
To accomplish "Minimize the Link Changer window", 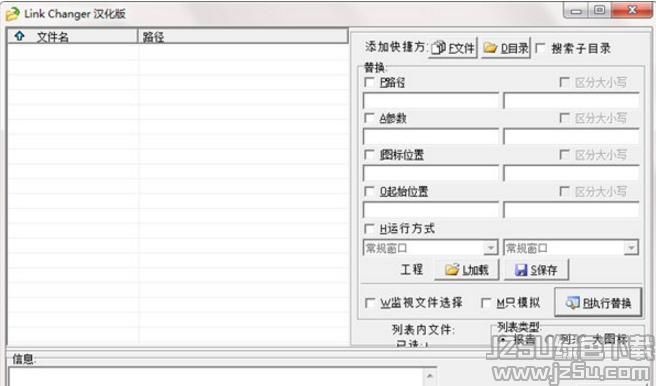I will coord(576,10).
